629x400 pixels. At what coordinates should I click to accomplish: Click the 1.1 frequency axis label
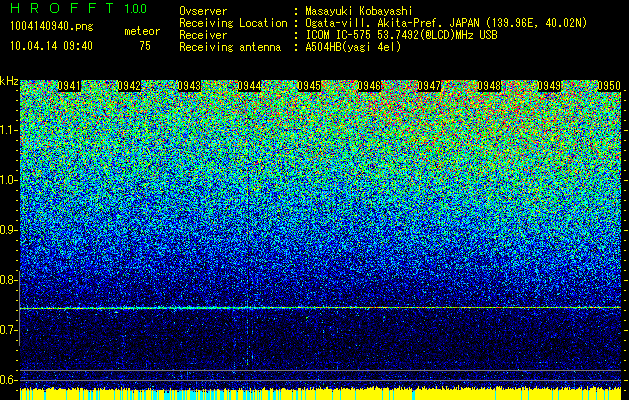pyautogui.click(x=9, y=130)
